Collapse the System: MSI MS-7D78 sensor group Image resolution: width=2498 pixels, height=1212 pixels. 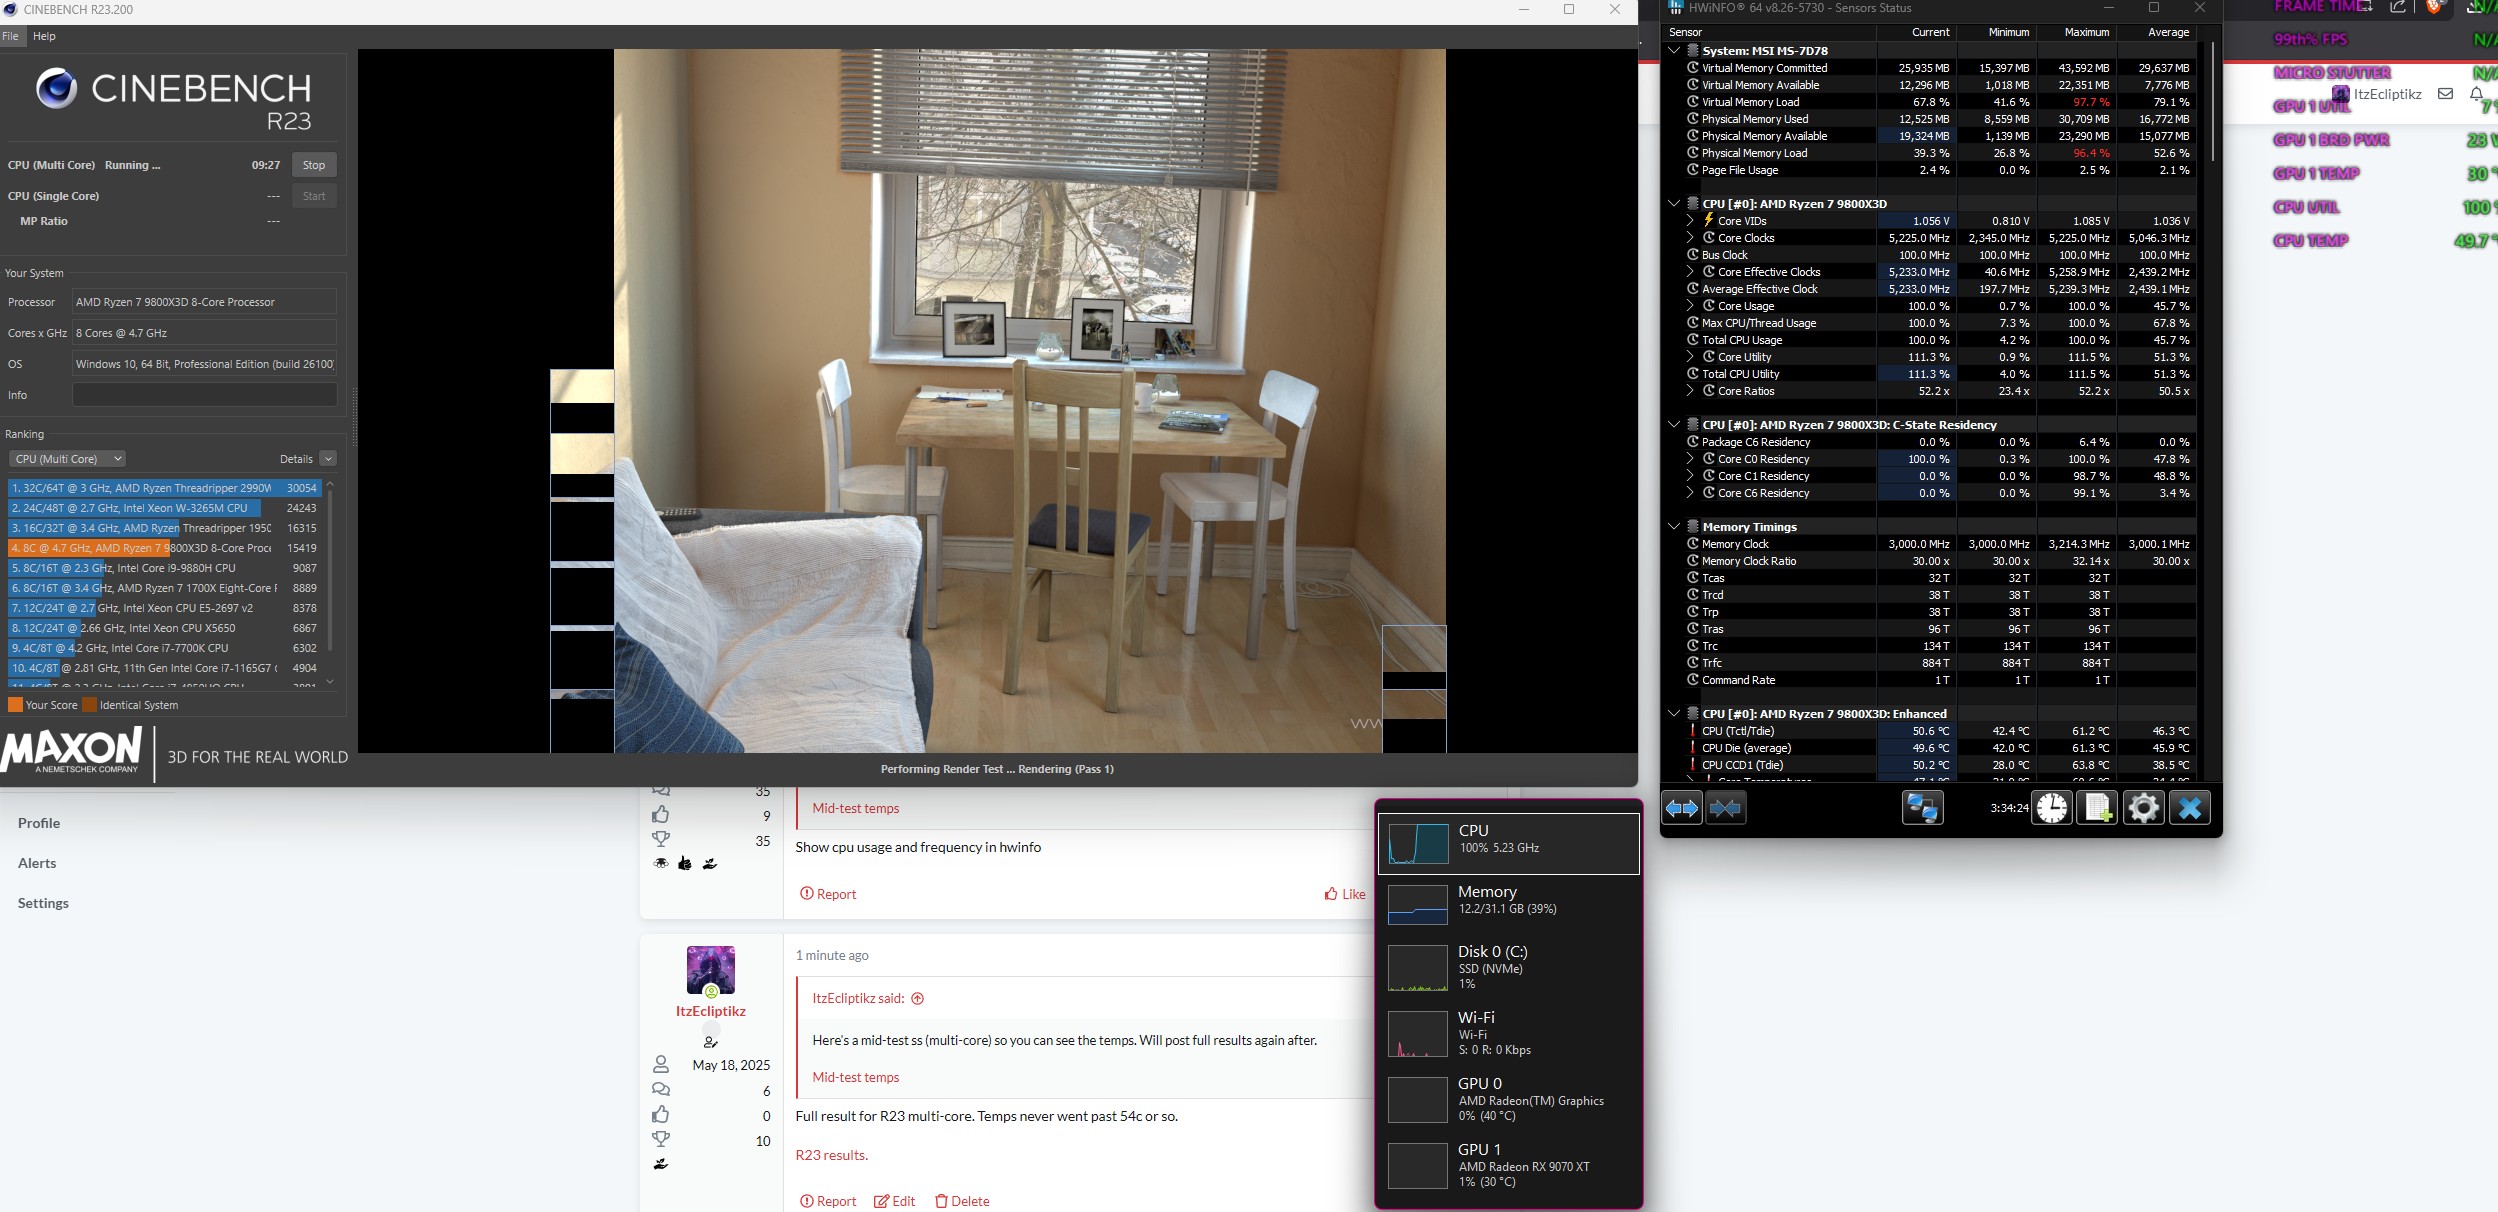[x=1674, y=51]
